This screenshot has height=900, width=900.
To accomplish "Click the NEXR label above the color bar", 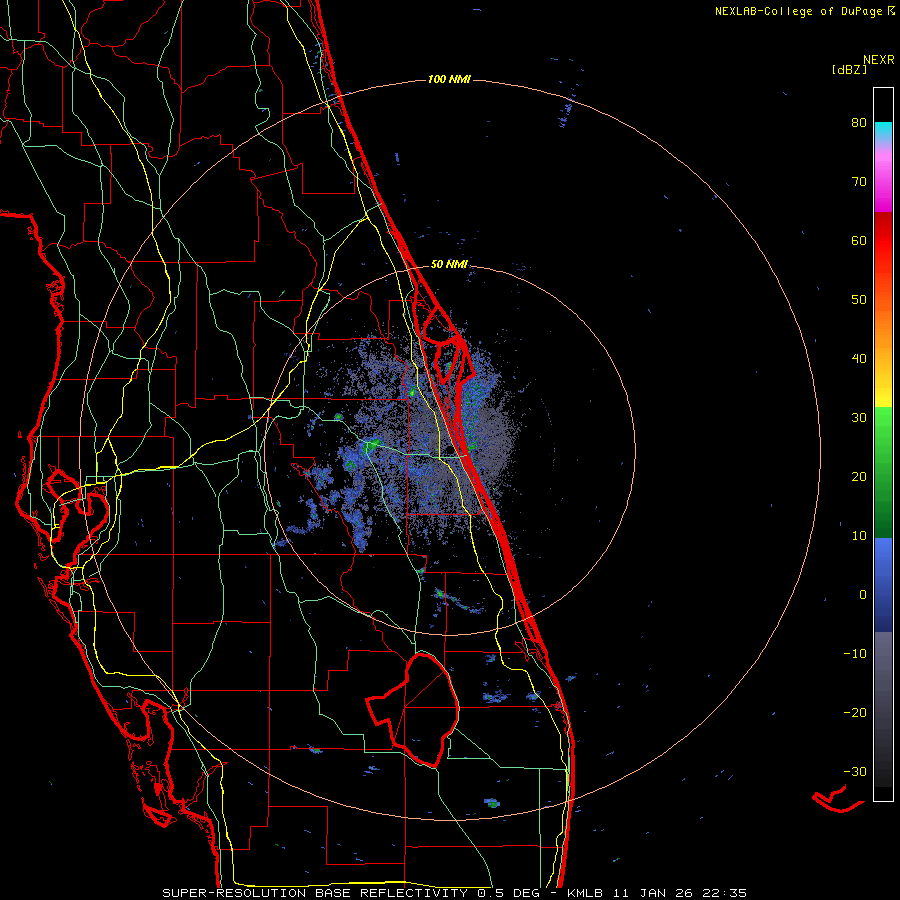I will click(878, 60).
